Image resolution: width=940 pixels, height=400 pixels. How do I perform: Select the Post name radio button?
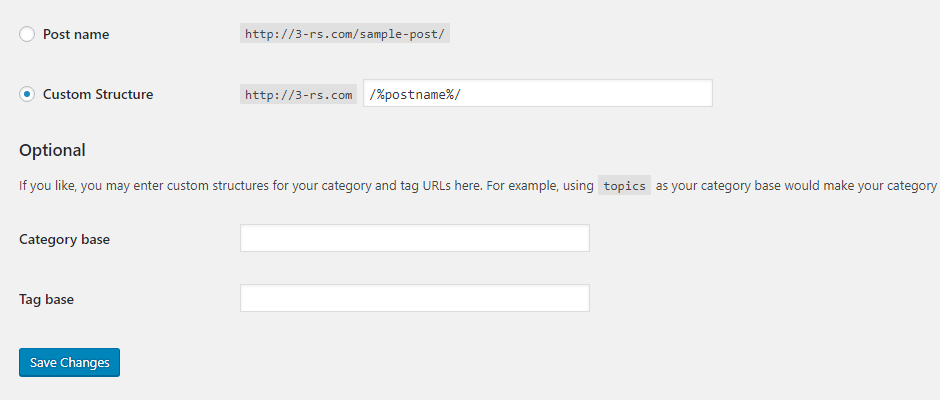(27, 34)
